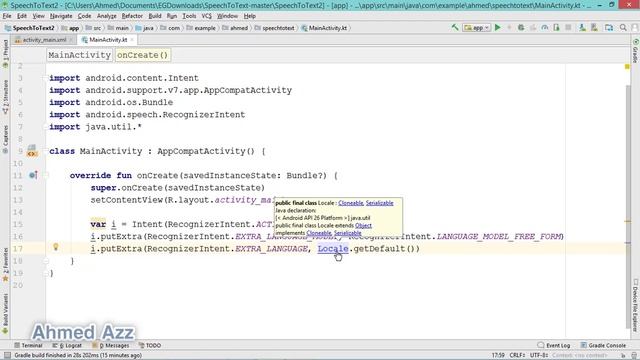This screenshot has height=360, width=640.
Task: Click the MainActivity structure breadcrumb
Action: click(x=80, y=55)
